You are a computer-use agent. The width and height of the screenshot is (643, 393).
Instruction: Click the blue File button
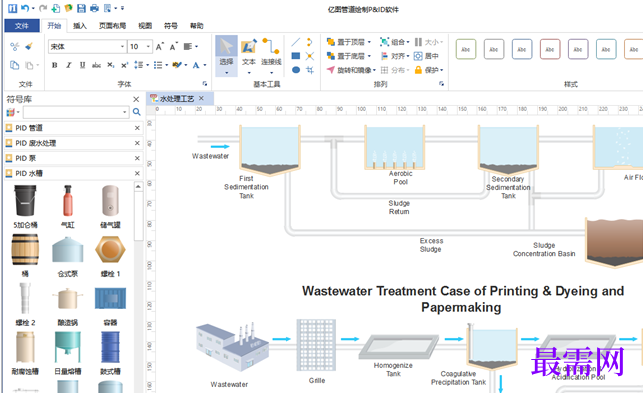pyautogui.click(x=22, y=26)
